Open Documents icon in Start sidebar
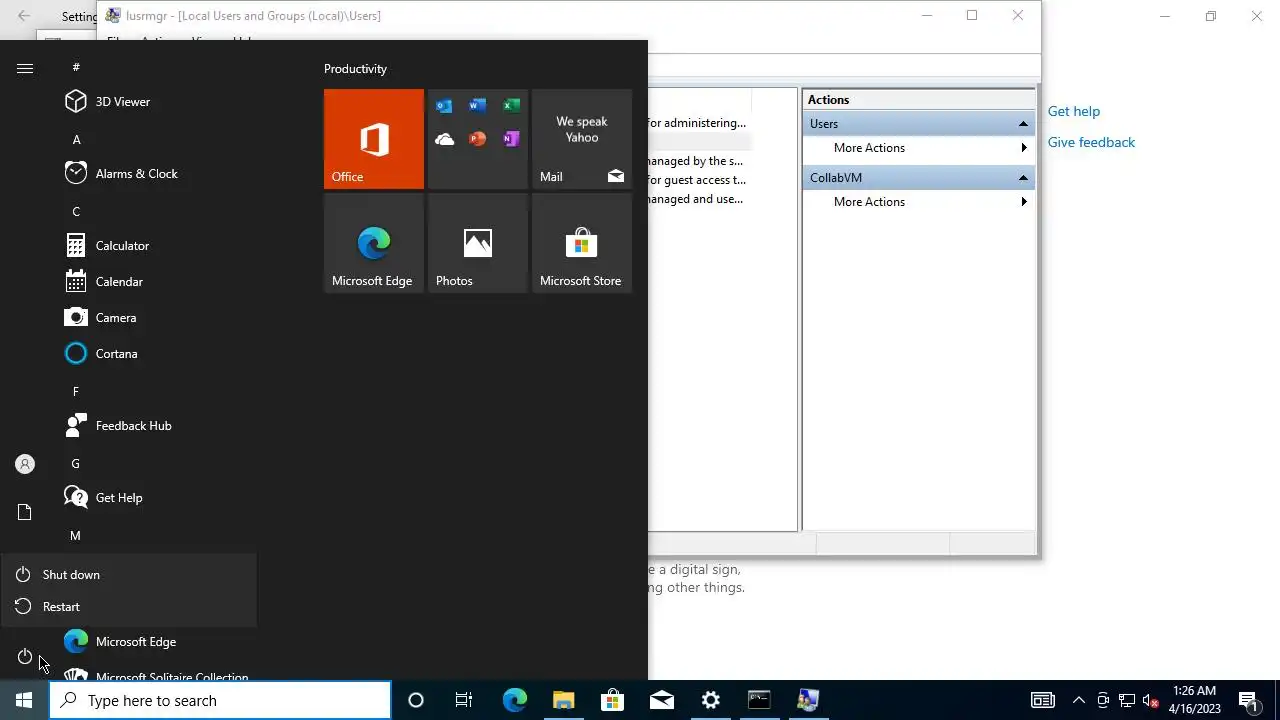The width and height of the screenshot is (1280, 720). pyautogui.click(x=25, y=512)
